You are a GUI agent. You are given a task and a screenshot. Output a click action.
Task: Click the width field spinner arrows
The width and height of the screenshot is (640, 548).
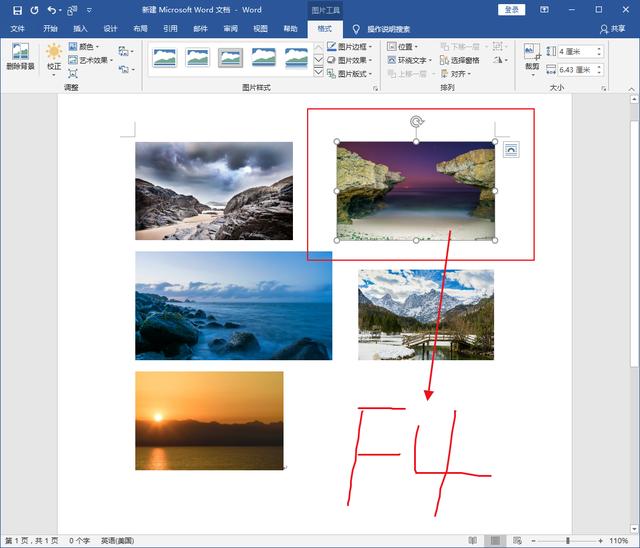(599, 70)
